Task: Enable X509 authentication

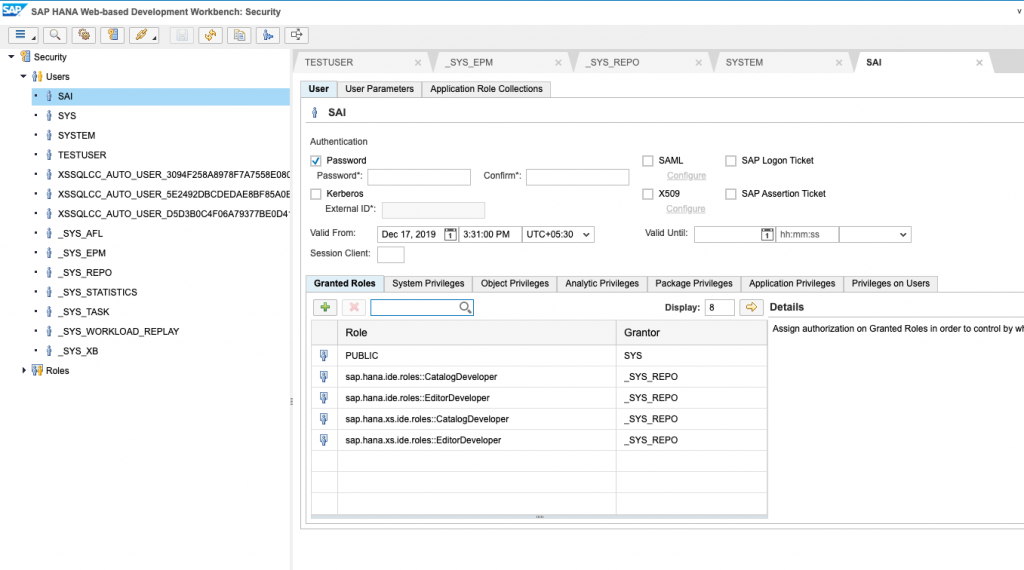Action: pos(648,194)
